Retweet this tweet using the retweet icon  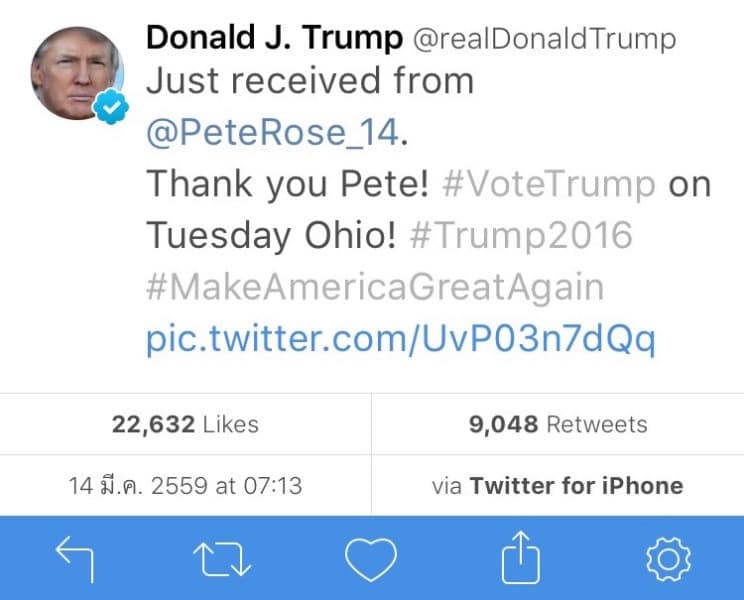223,559
